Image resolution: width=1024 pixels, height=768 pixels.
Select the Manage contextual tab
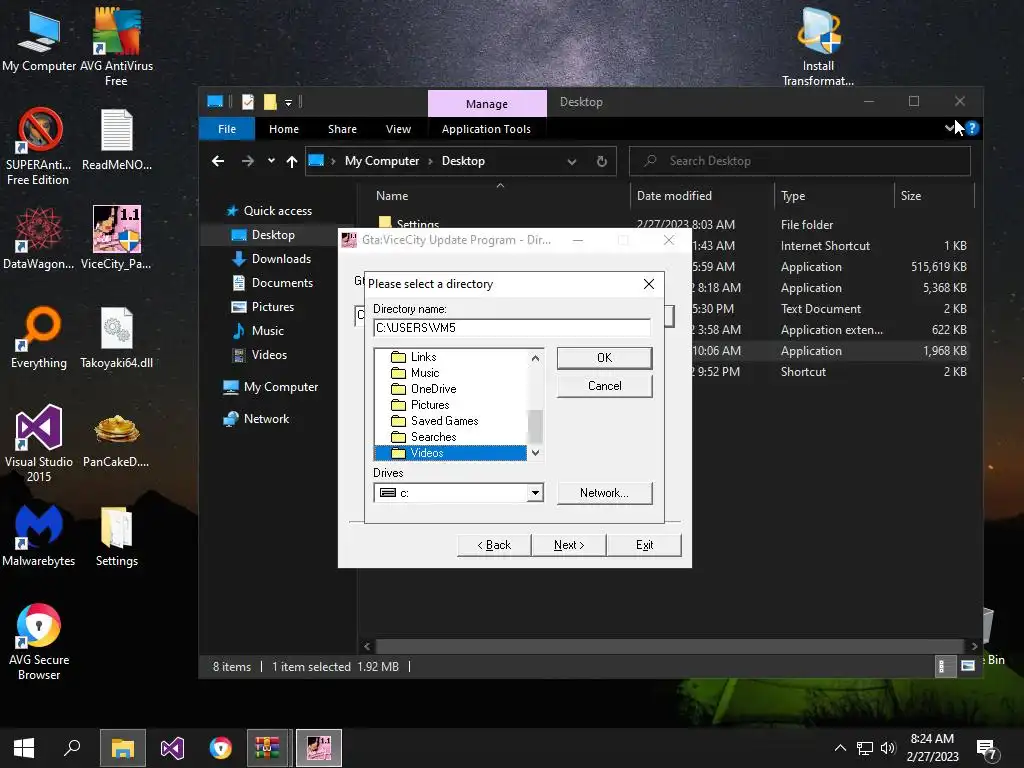(487, 104)
